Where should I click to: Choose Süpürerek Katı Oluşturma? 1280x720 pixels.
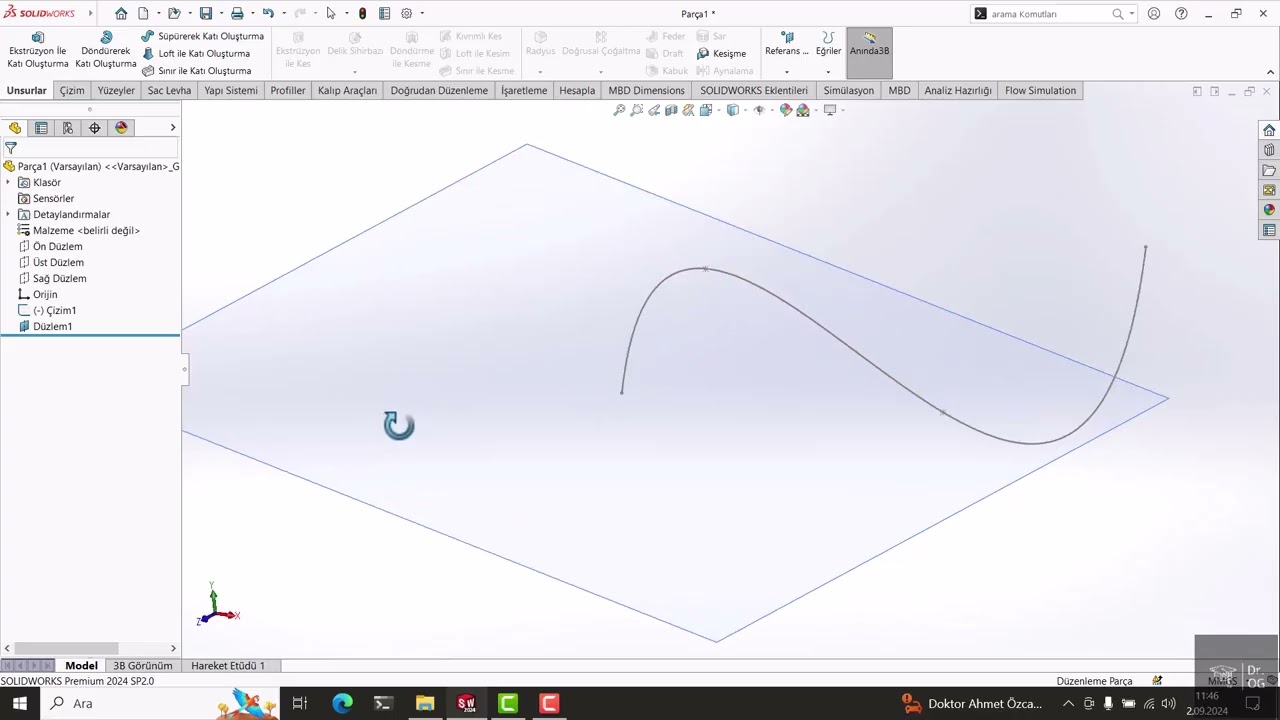pos(203,36)
